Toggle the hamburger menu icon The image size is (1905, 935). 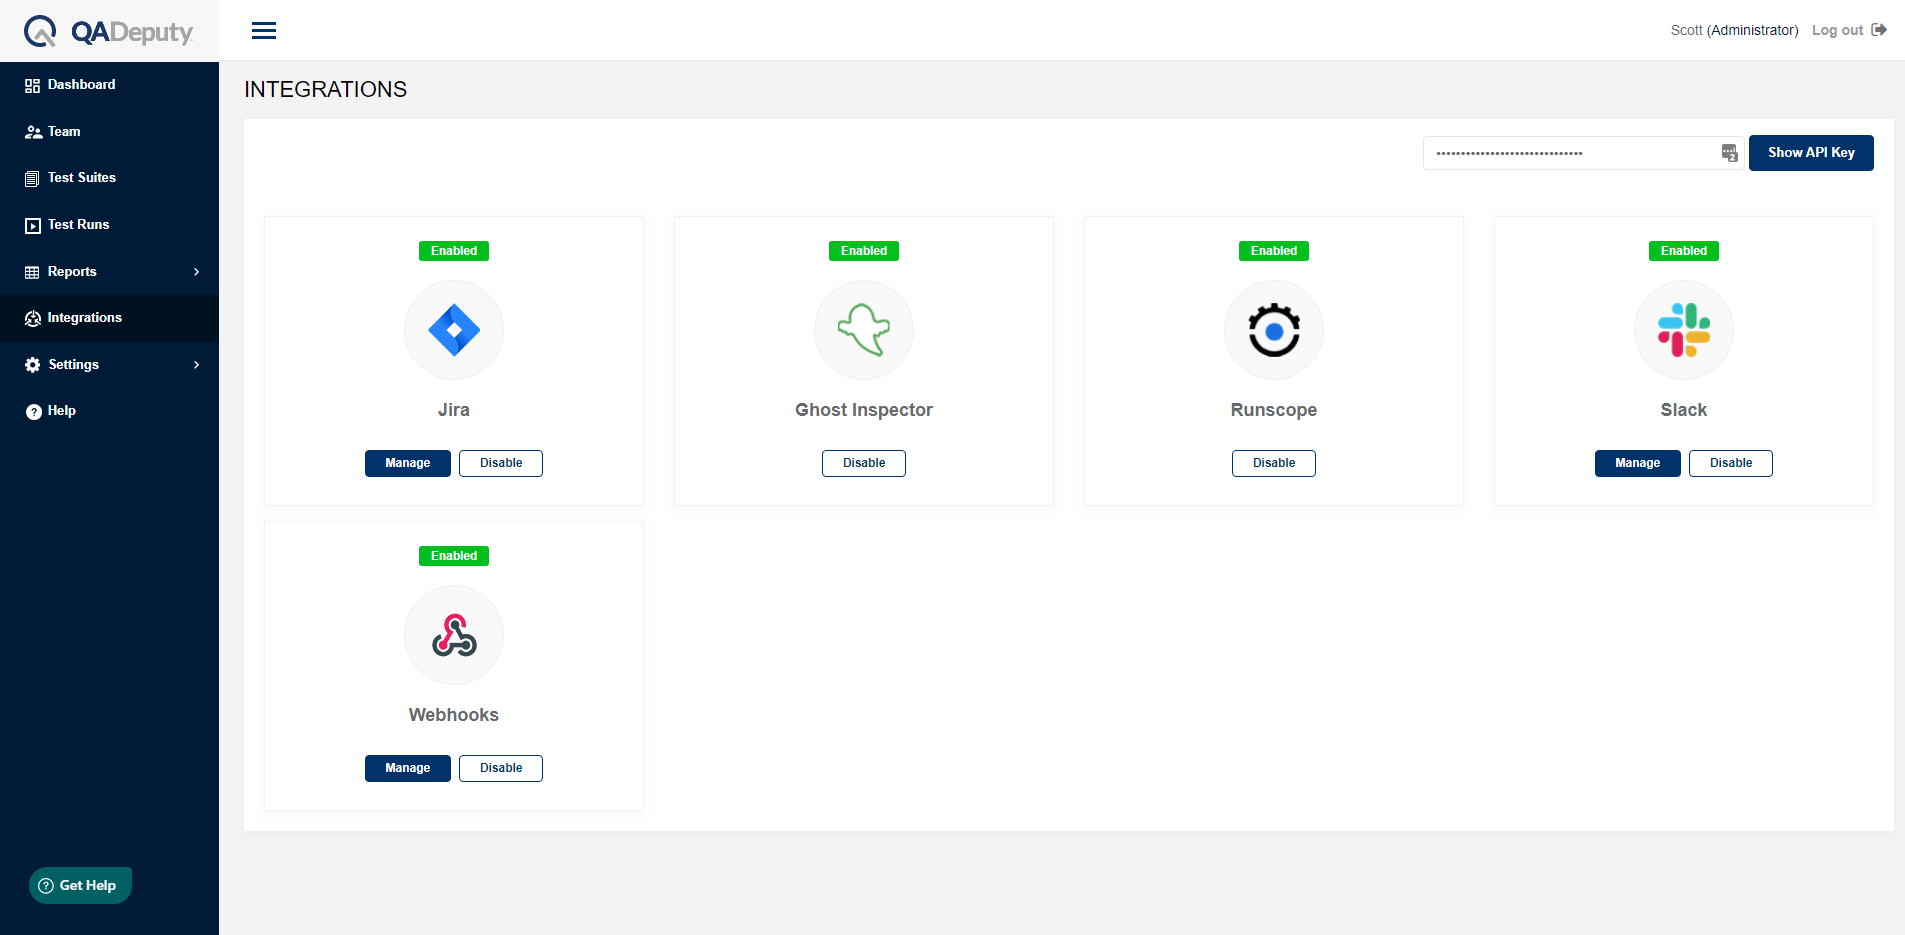[x=264, y=31]
